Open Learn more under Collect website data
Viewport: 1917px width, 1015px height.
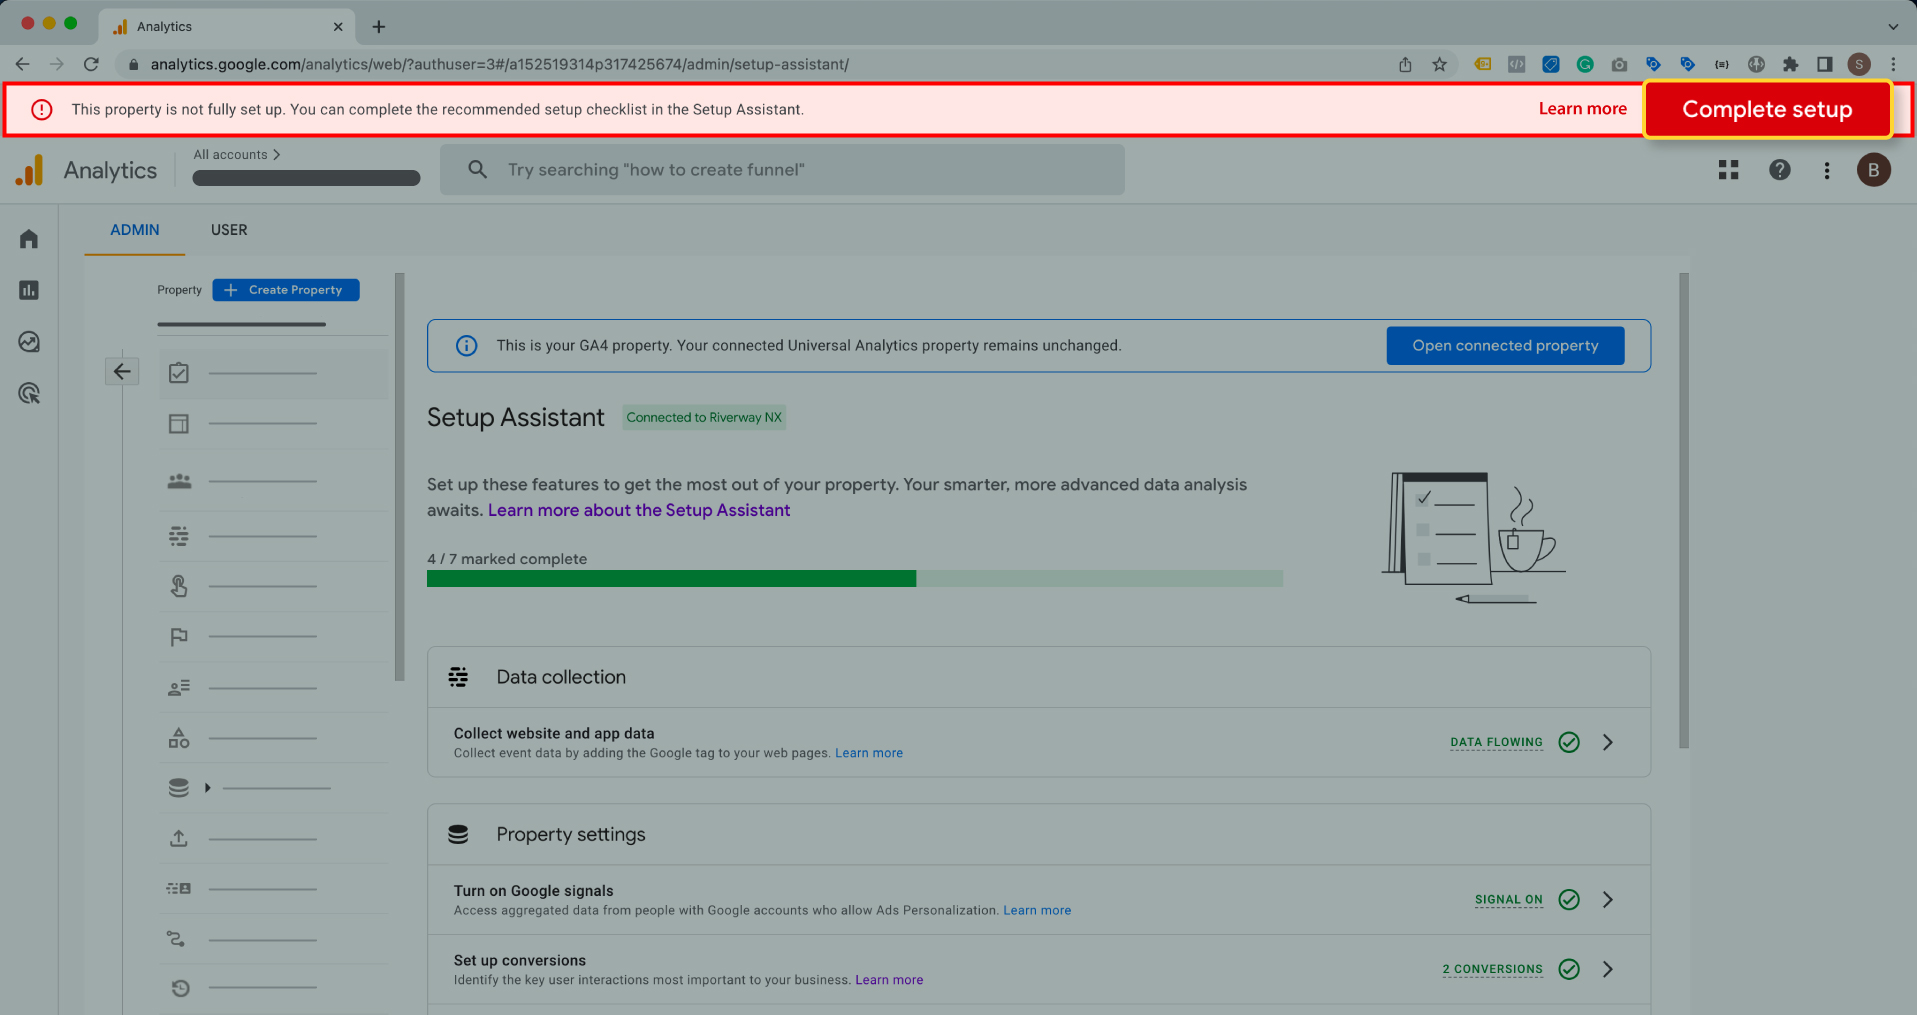tap(869, 753)
